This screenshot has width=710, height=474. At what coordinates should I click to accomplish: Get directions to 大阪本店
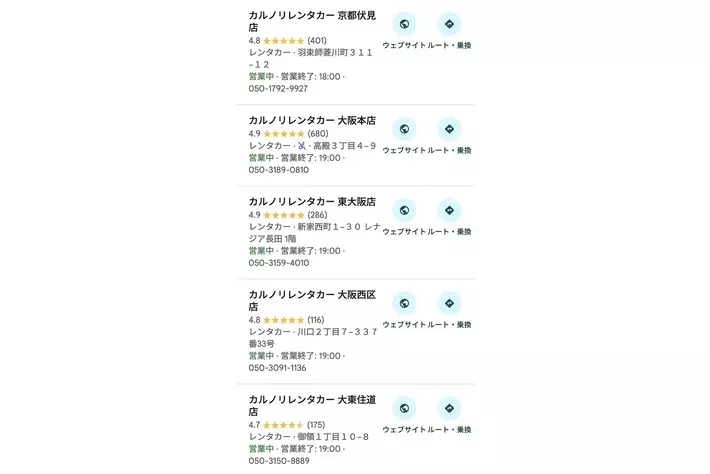coord(449,129)
